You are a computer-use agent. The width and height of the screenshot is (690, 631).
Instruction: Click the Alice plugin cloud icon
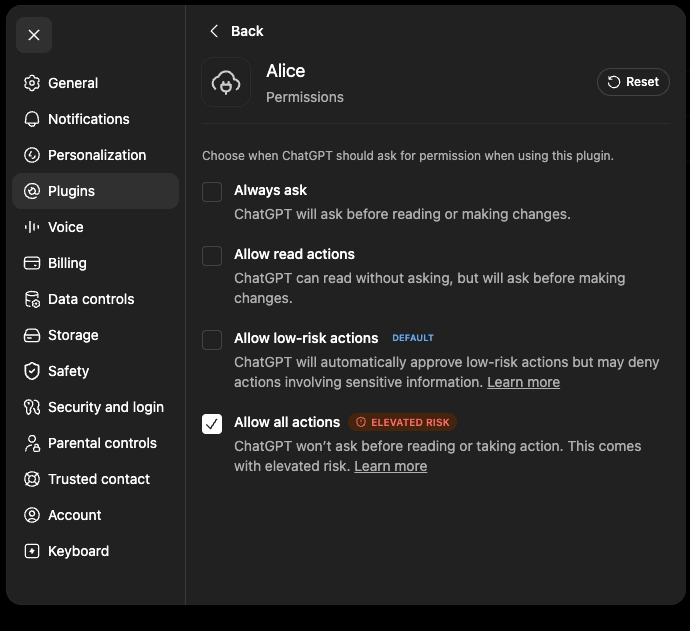pyautogui.click(x=226, y=82)
